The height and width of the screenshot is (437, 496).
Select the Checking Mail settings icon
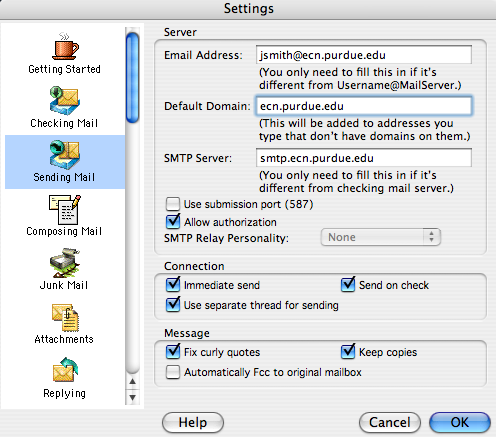pyautogui.click(x=65, y=100)
